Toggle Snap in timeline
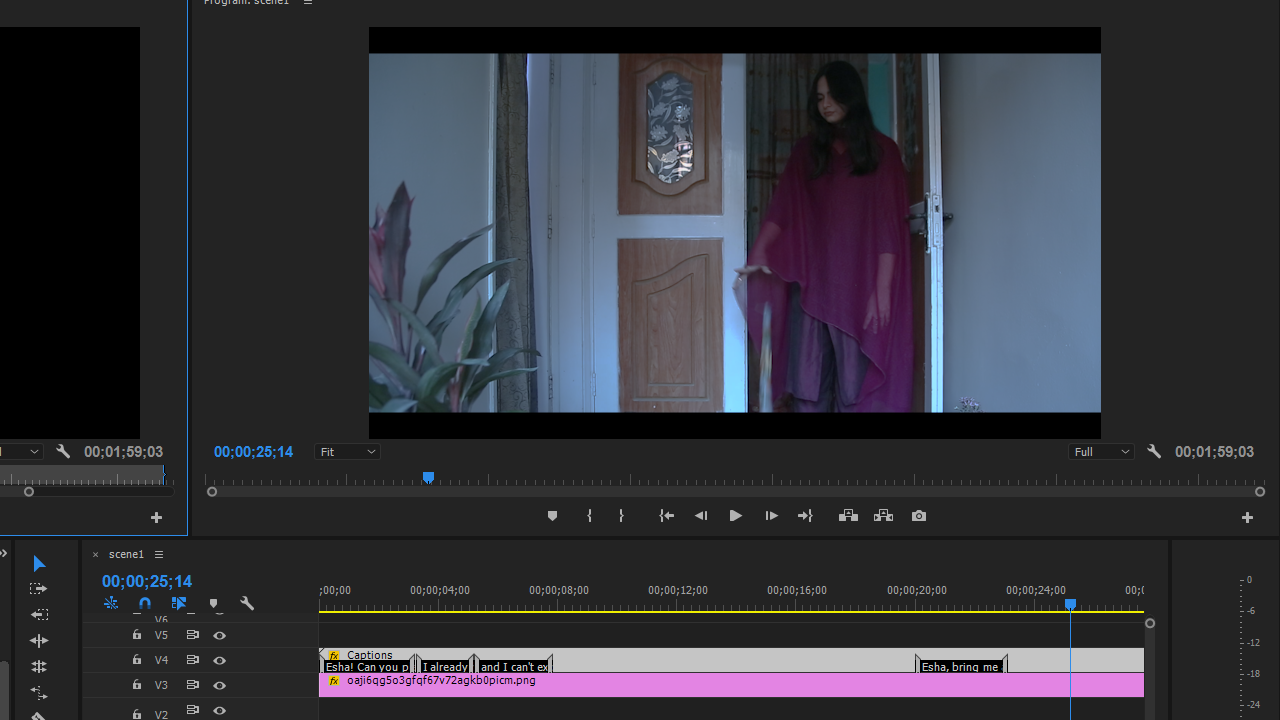This screenshot has width=1280, height=720. click(x=145, y=604)
